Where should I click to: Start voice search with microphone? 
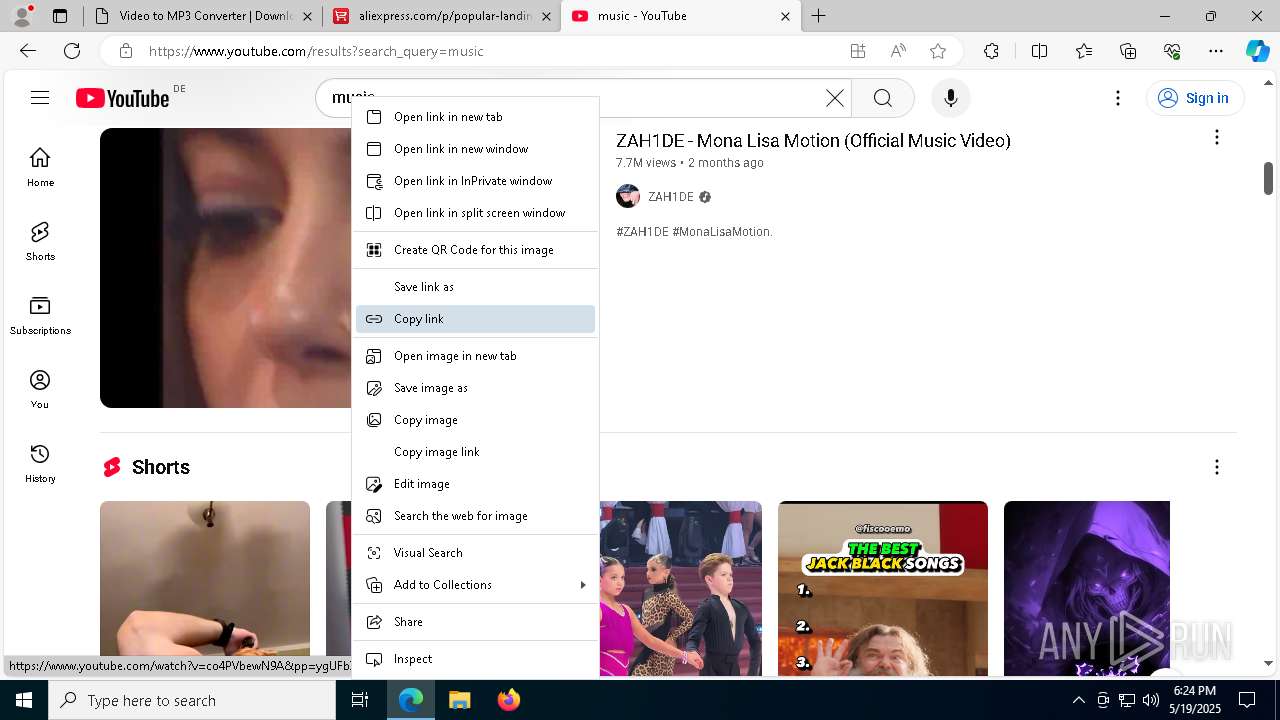coord(950,98)
